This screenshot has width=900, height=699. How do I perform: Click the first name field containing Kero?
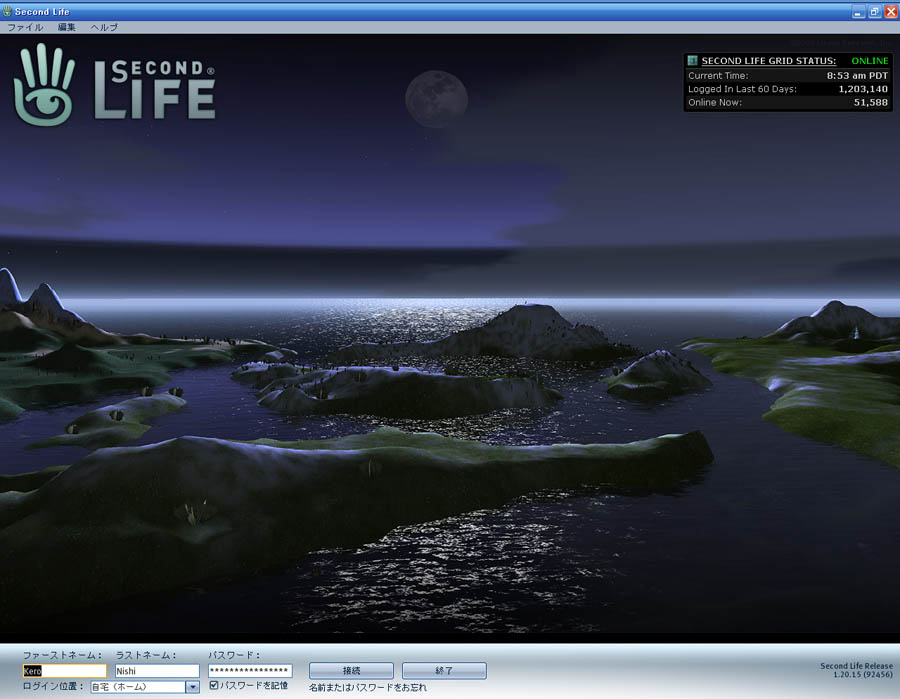pyautogui.click(x=64, y=670)
